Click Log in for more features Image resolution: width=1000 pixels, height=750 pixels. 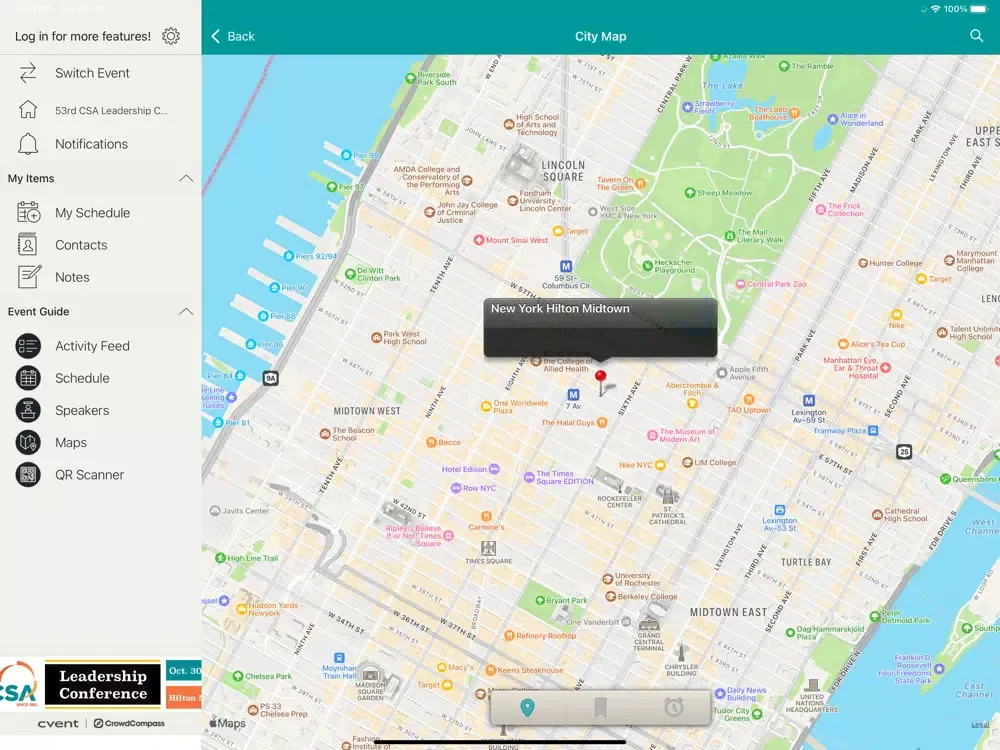coord(83,36)
